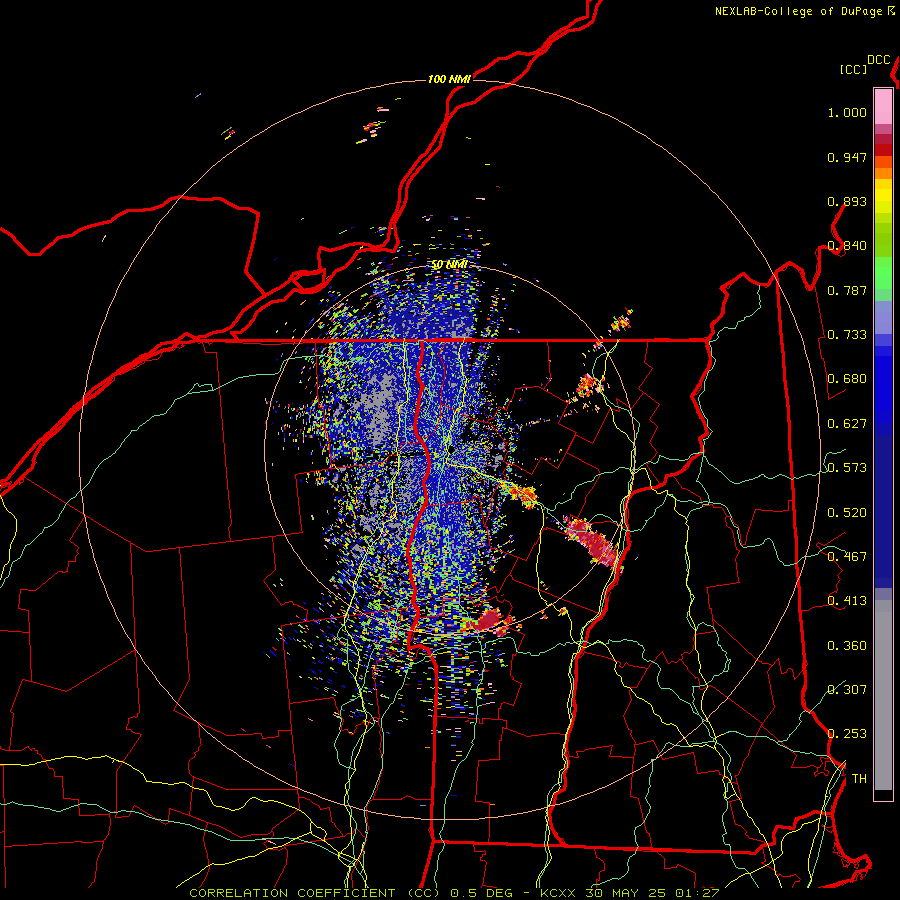This screenshot has height=900, width=900.
Task: Click the 0.627 scale value
Action: tap(847, 424)
